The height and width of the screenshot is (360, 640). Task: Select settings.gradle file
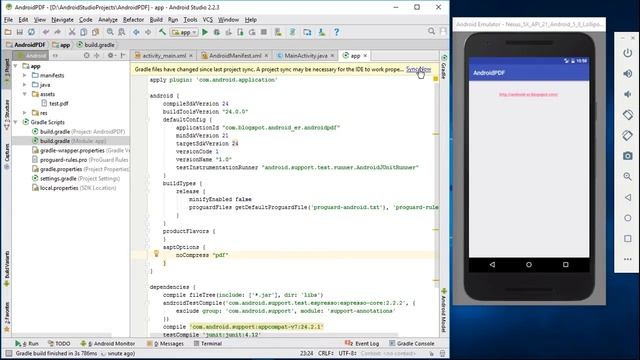pos(76,179)
